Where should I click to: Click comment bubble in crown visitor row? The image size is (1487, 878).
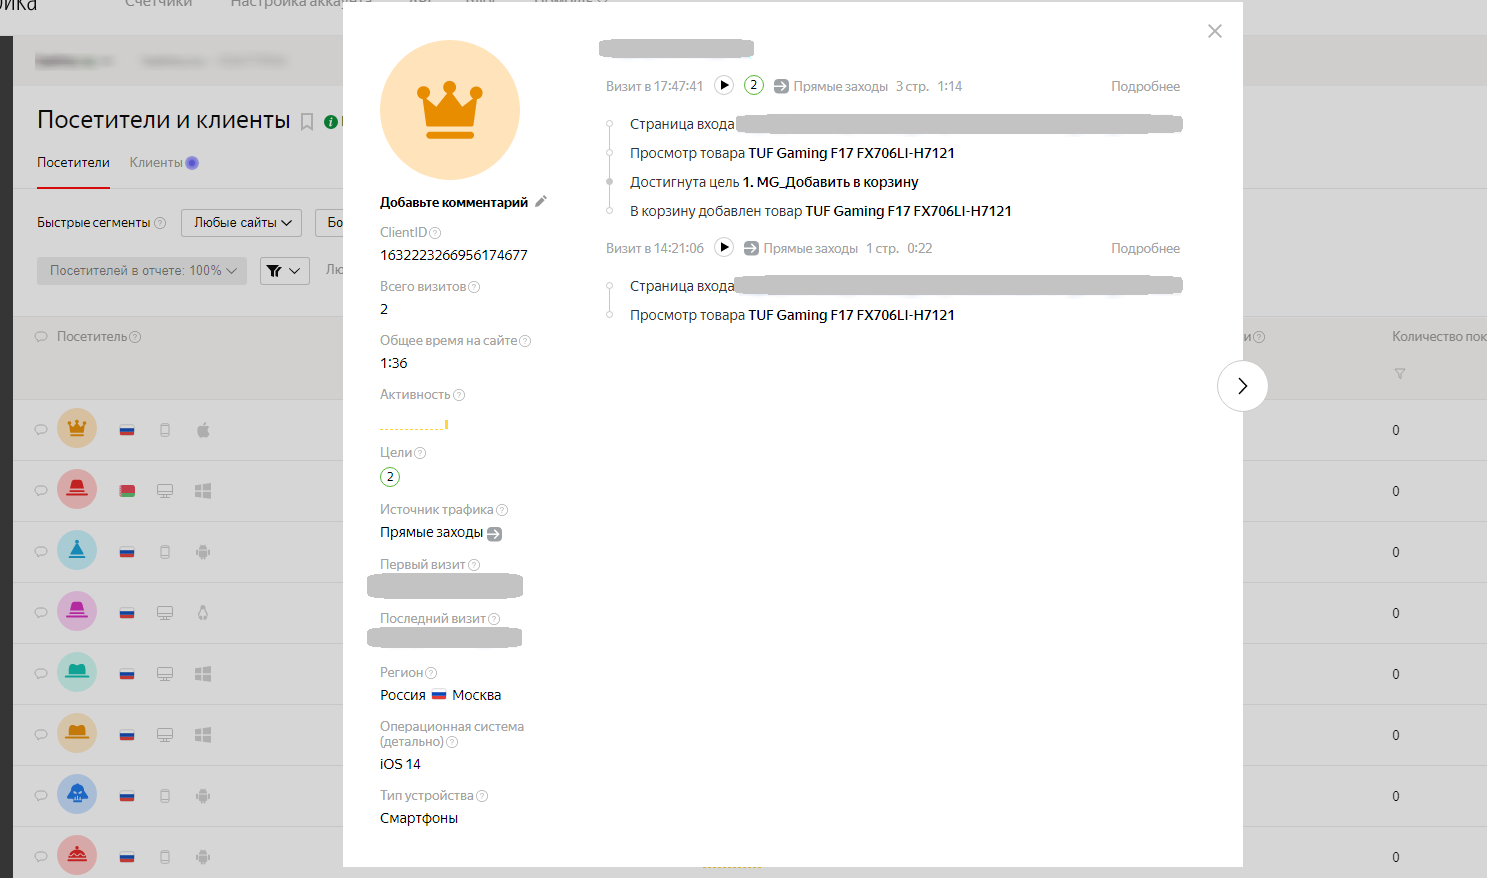click(x=41, y=430)
